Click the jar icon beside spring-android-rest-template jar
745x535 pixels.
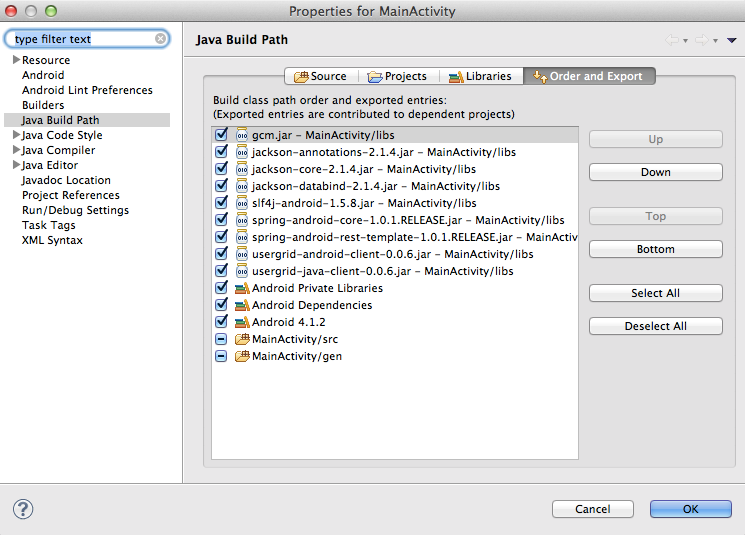[x=242, y=237]
